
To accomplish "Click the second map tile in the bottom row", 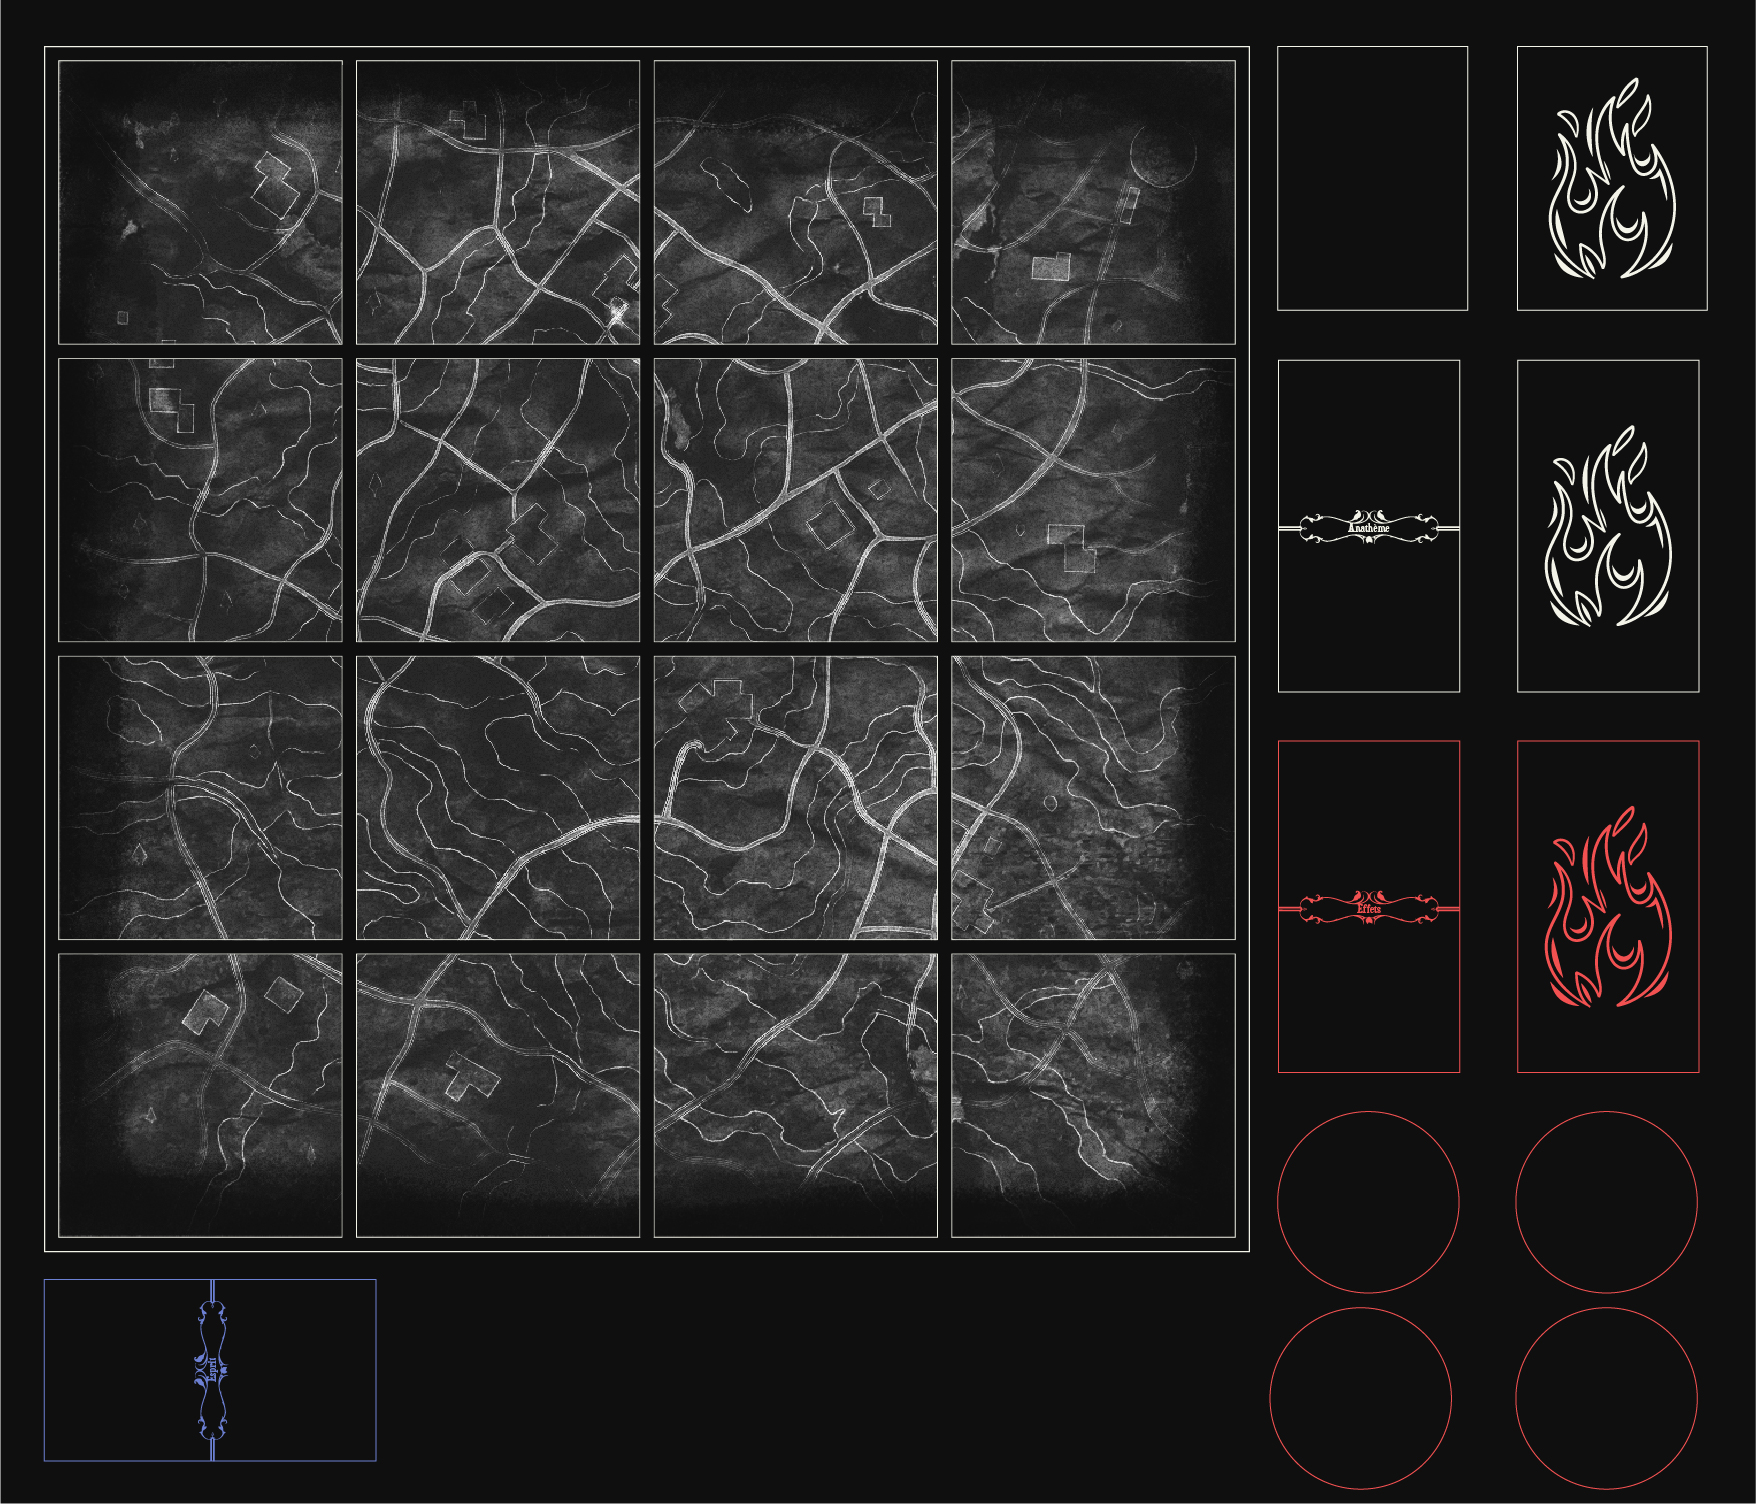I will pyautogui.click(x=498, y=1095).
